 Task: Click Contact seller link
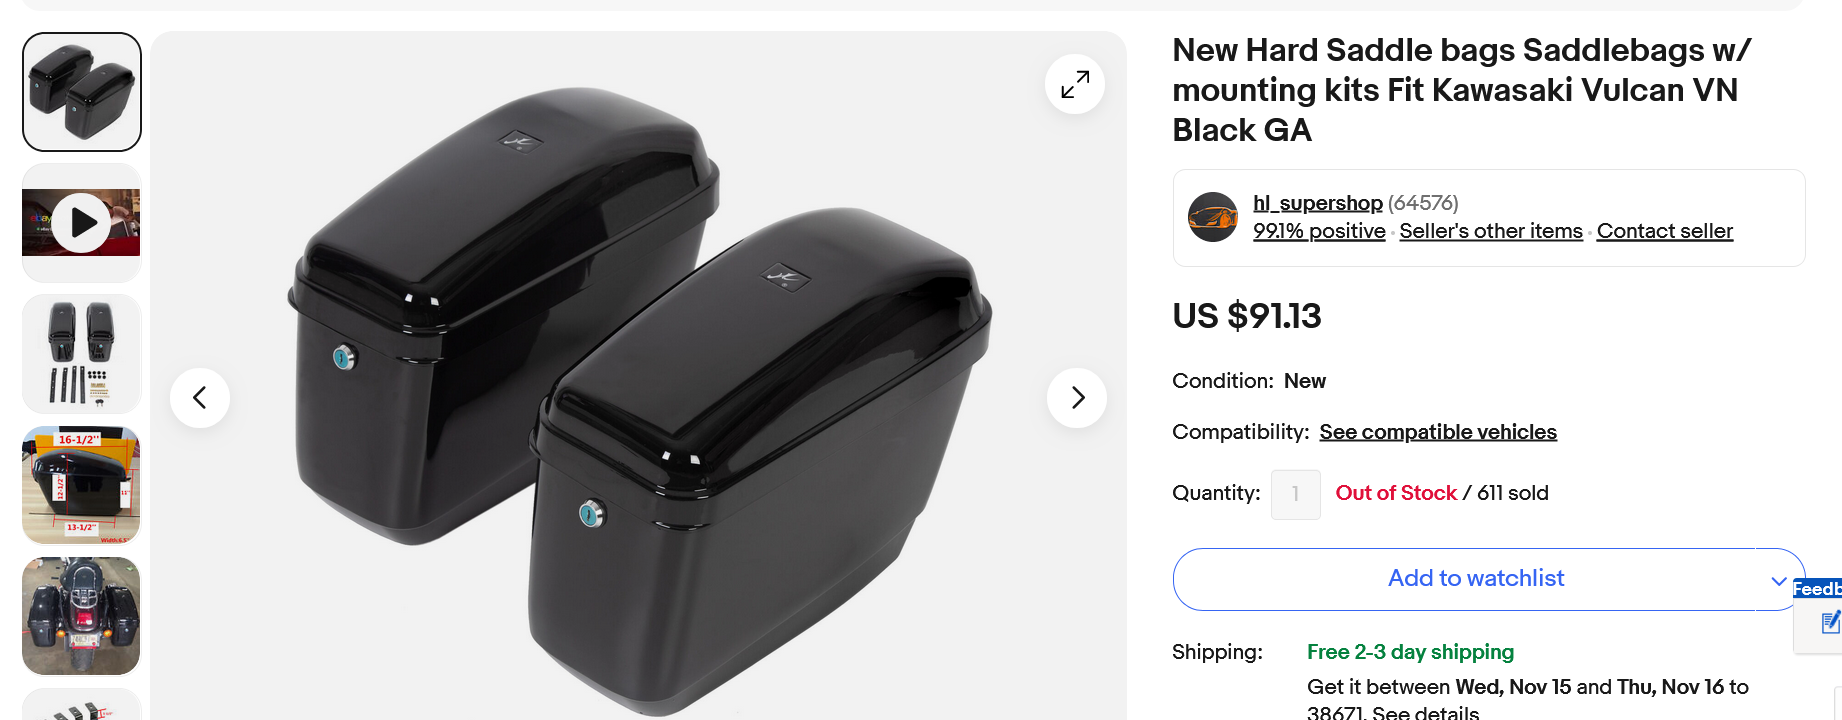click(x=1664, y=231)
